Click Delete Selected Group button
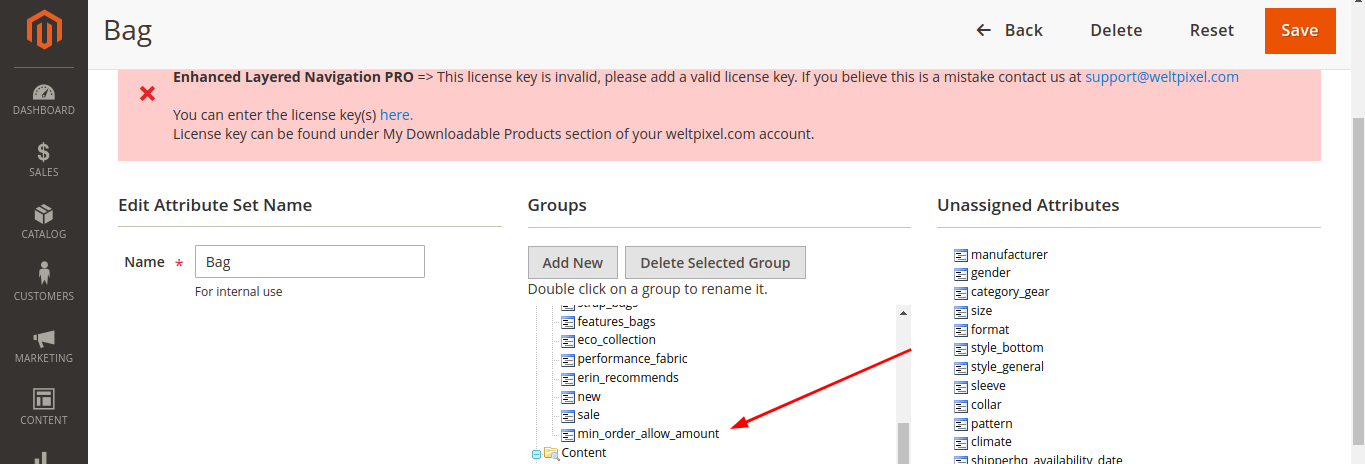 click(x=715, y=263)
